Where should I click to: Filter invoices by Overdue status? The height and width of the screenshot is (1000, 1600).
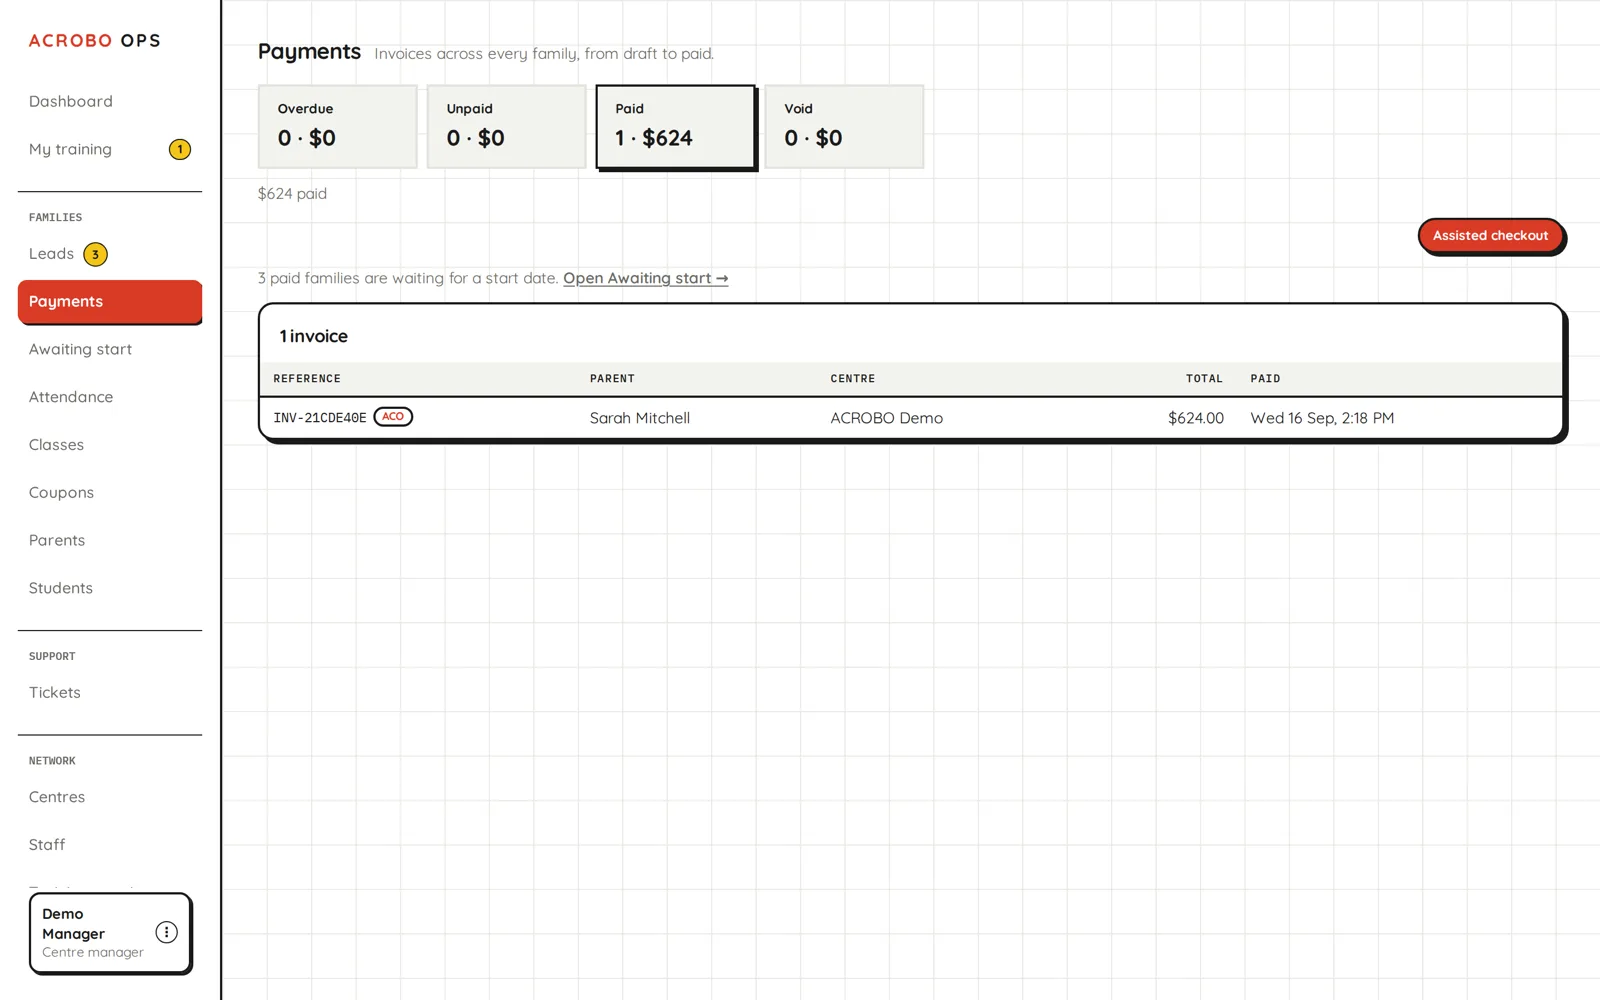click(x=338, y=127)
